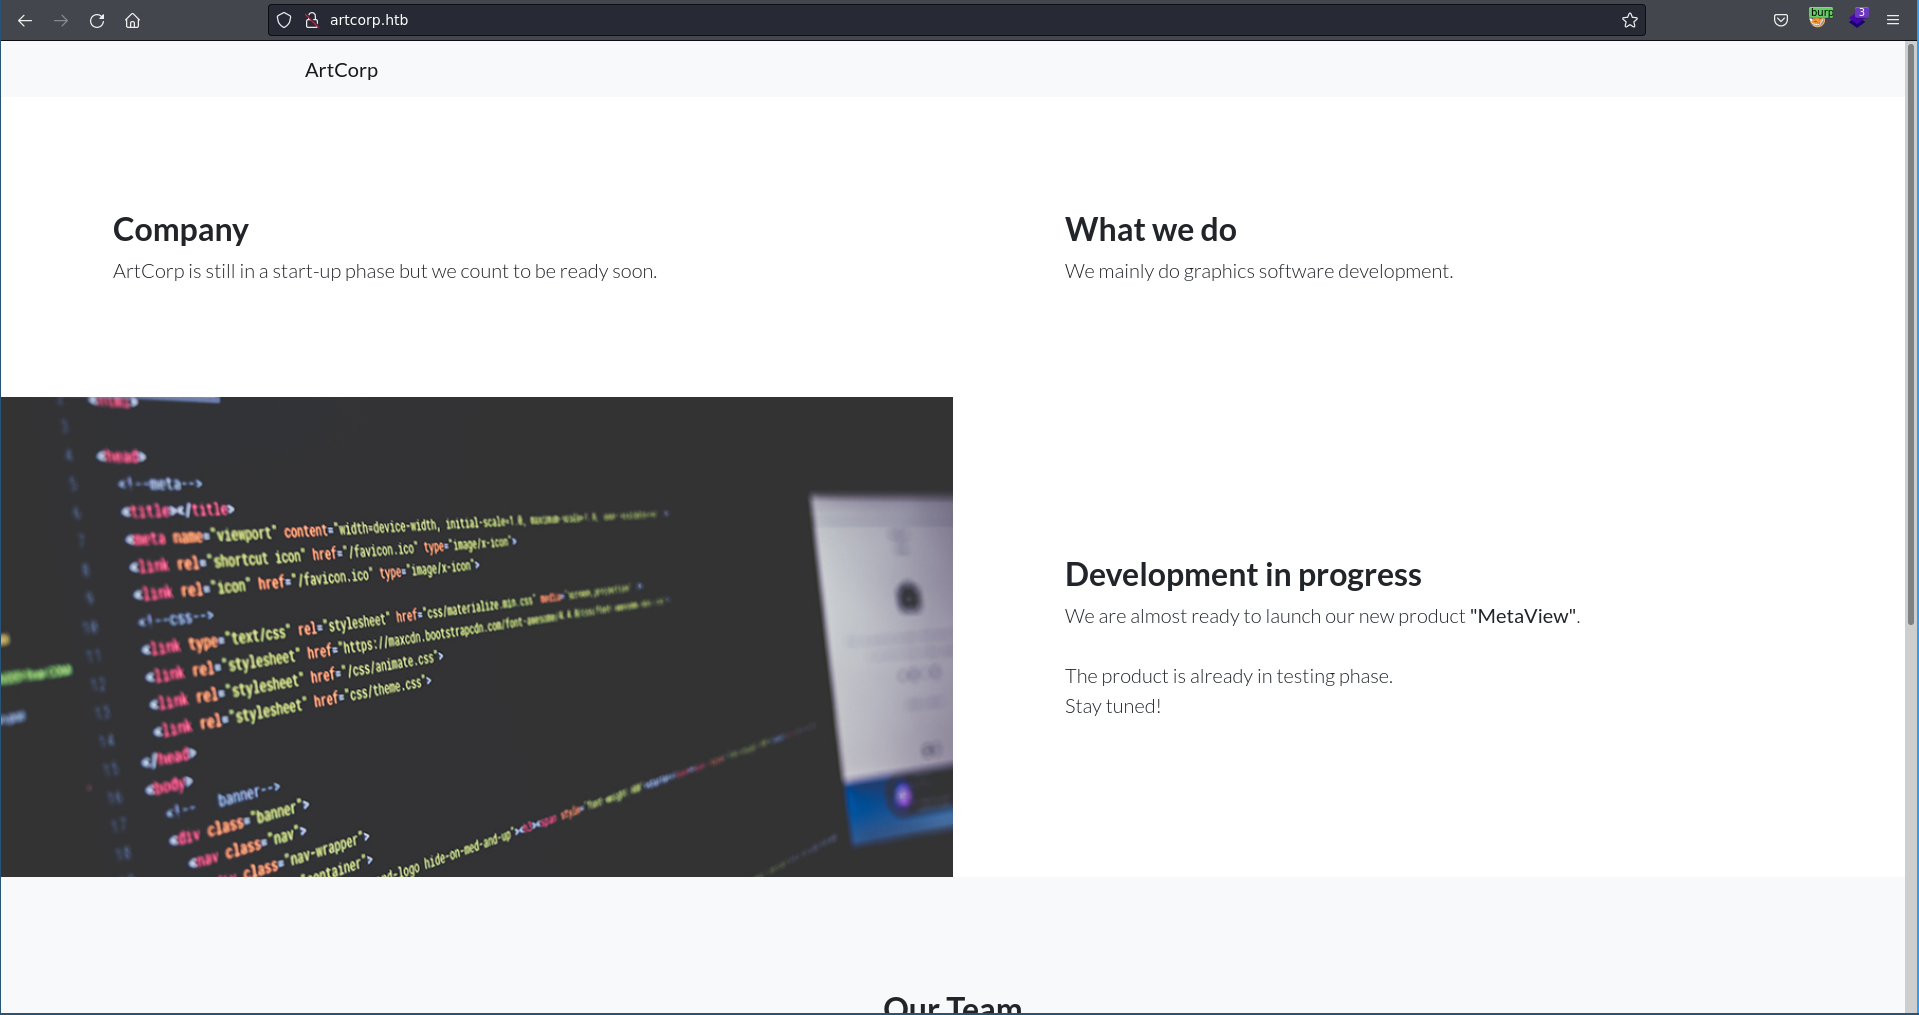The height and width of the screenshot is (1015, 1919).
Task: Click the "Our Team" heading
Action: tap(952, 1004)
